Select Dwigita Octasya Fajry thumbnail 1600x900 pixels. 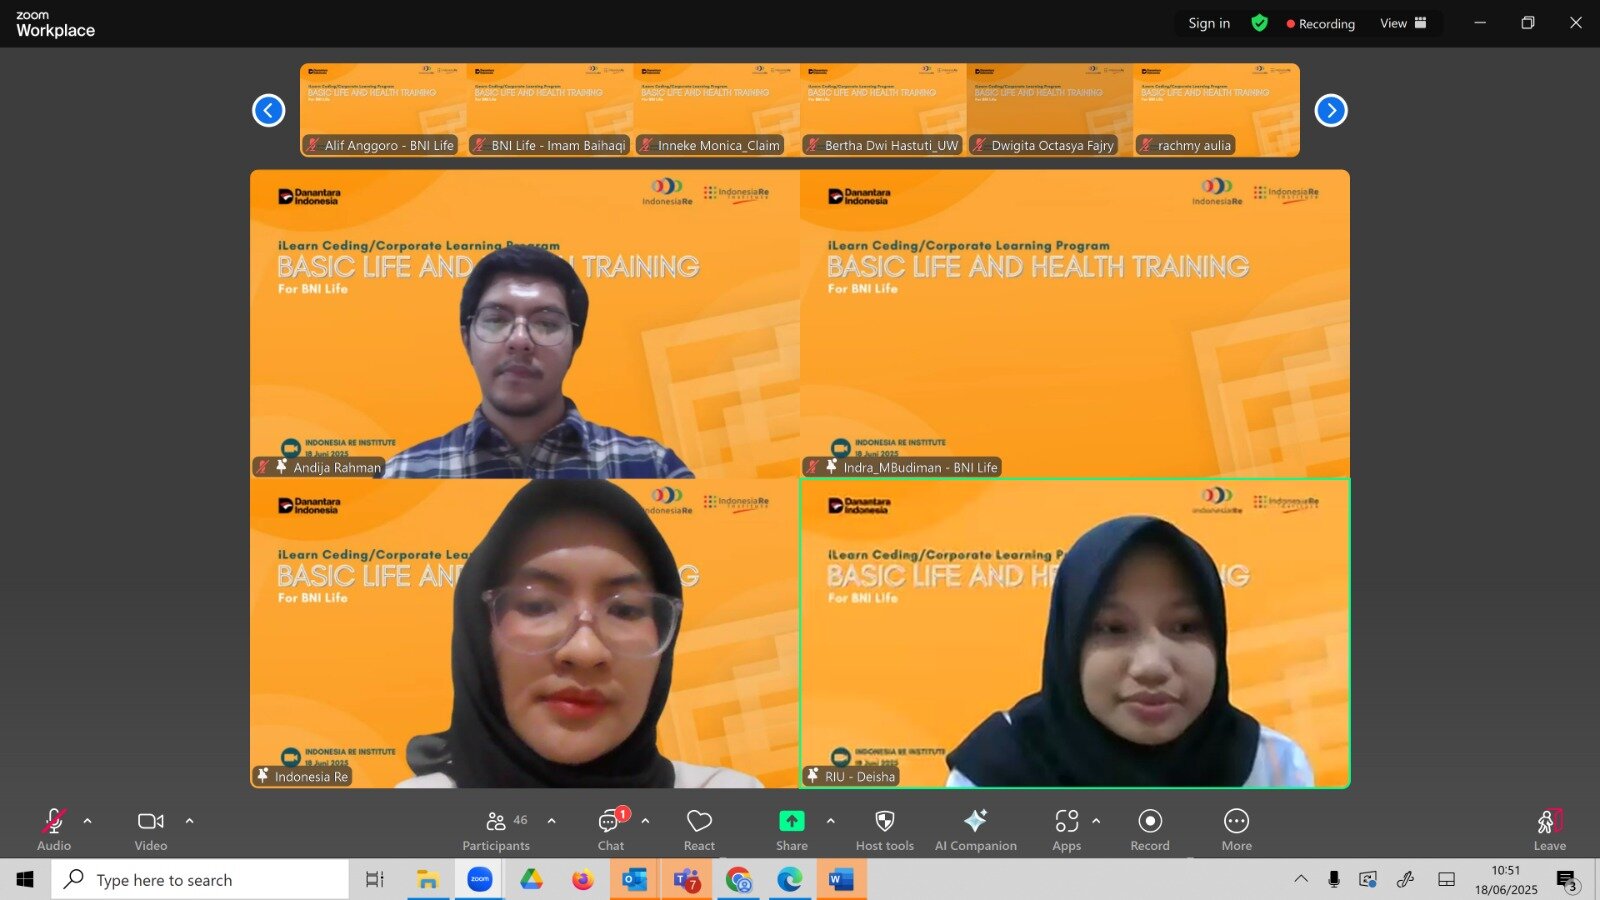1050,110
